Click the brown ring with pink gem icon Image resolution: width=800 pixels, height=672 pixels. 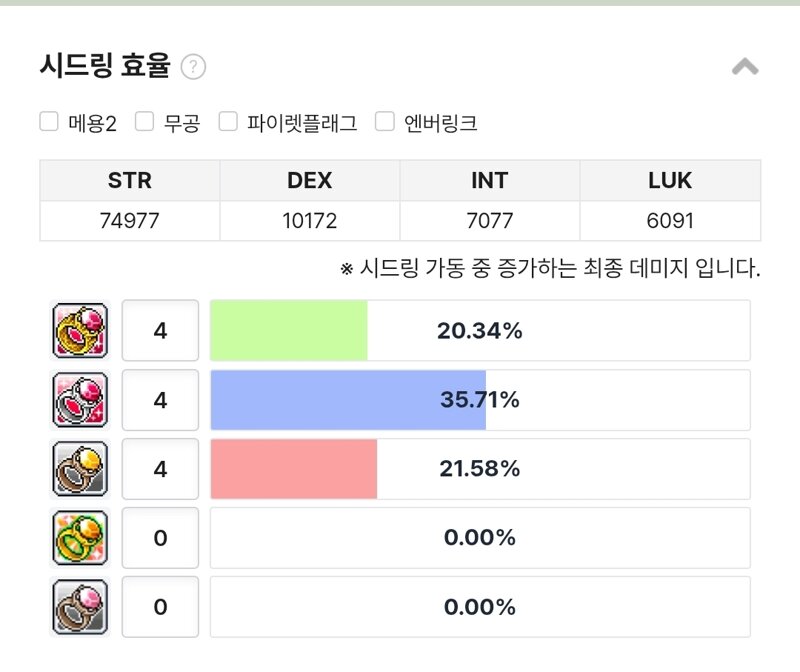coord(80,607)
